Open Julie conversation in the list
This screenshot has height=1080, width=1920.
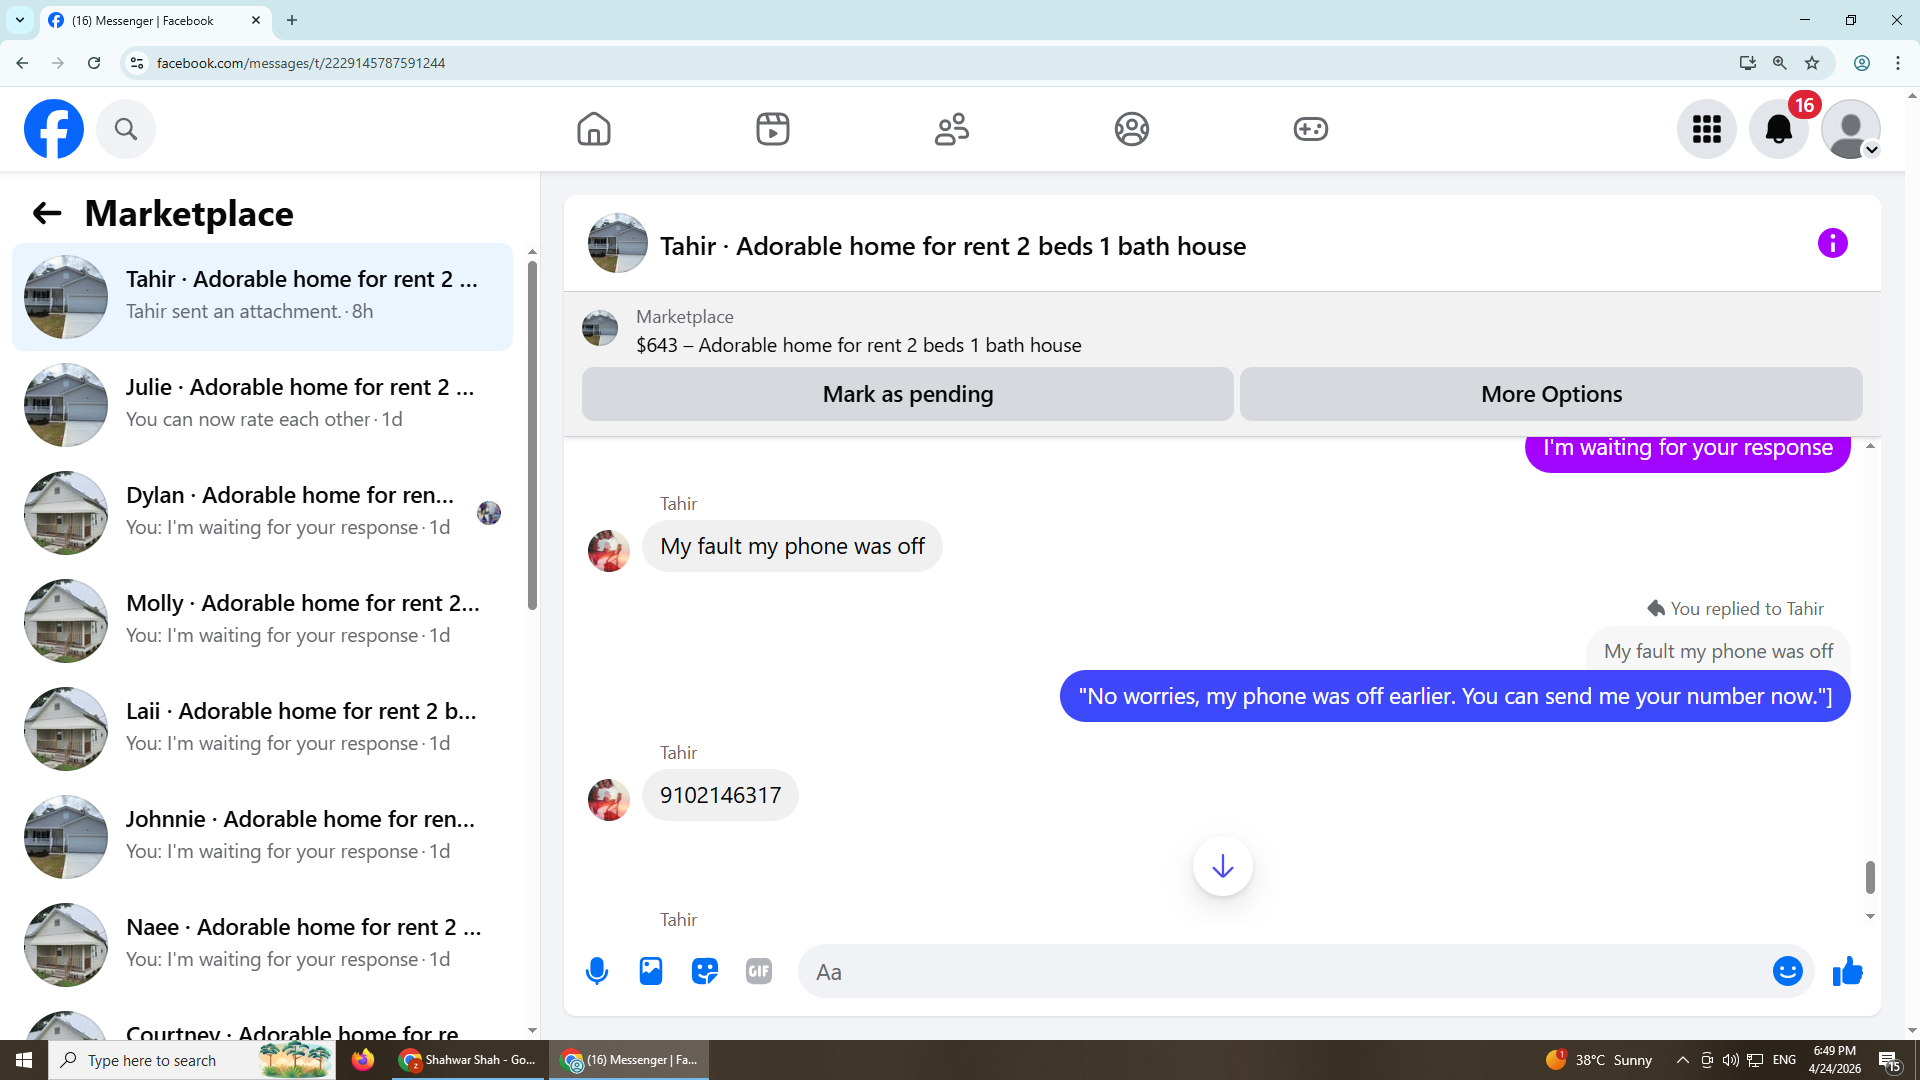coord(262,405)
